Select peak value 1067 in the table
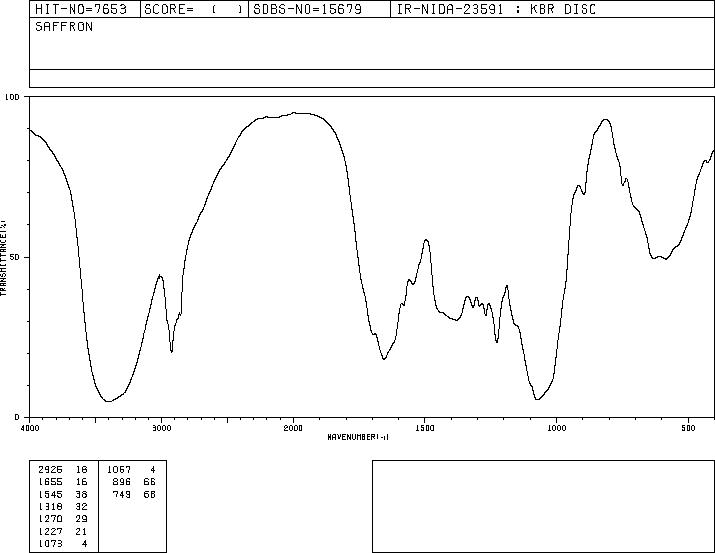The width and height of the screenshot is (715, 553). point(119,469)
